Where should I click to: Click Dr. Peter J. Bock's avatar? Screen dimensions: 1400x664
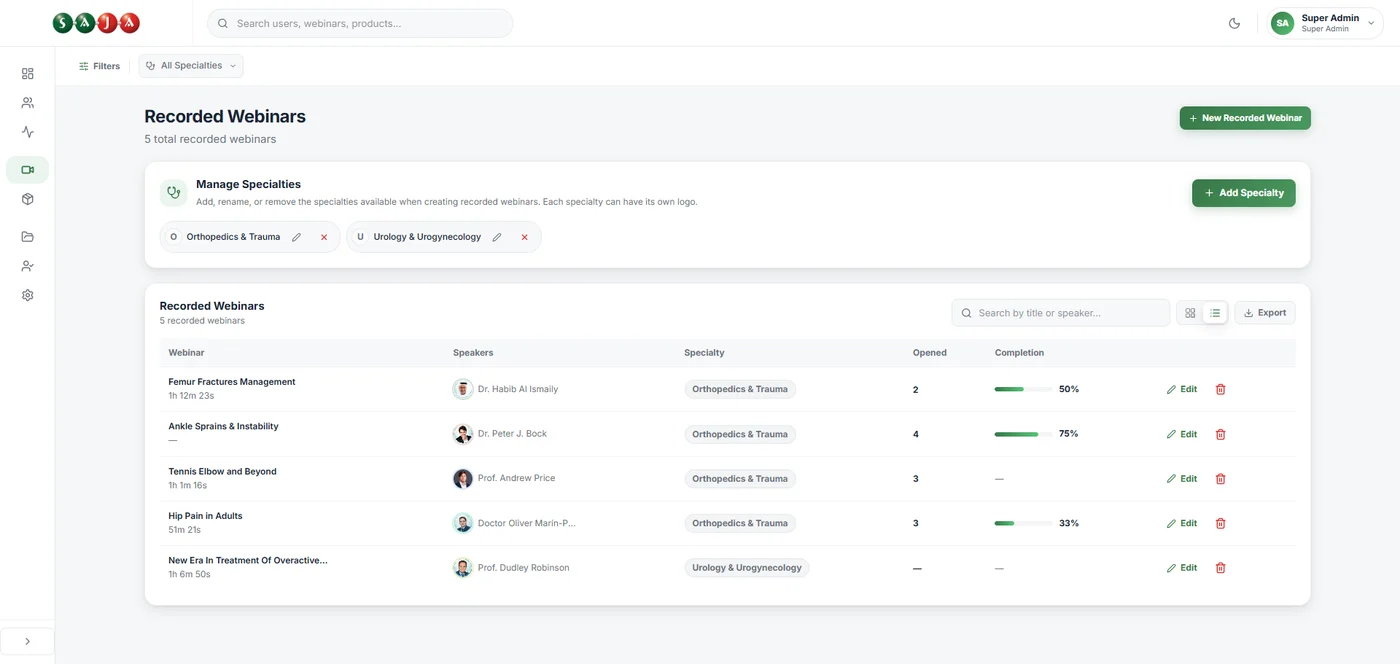[462, 434]
